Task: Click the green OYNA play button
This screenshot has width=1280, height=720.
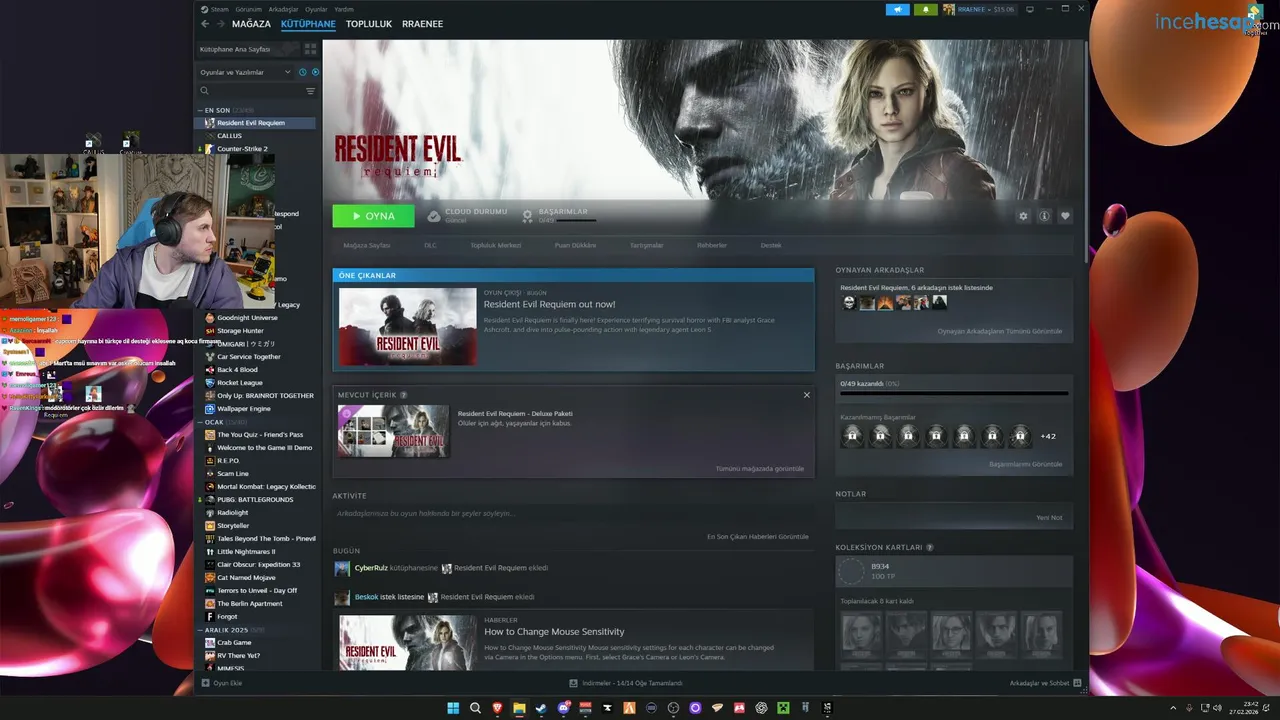Action: click(373, 216)
